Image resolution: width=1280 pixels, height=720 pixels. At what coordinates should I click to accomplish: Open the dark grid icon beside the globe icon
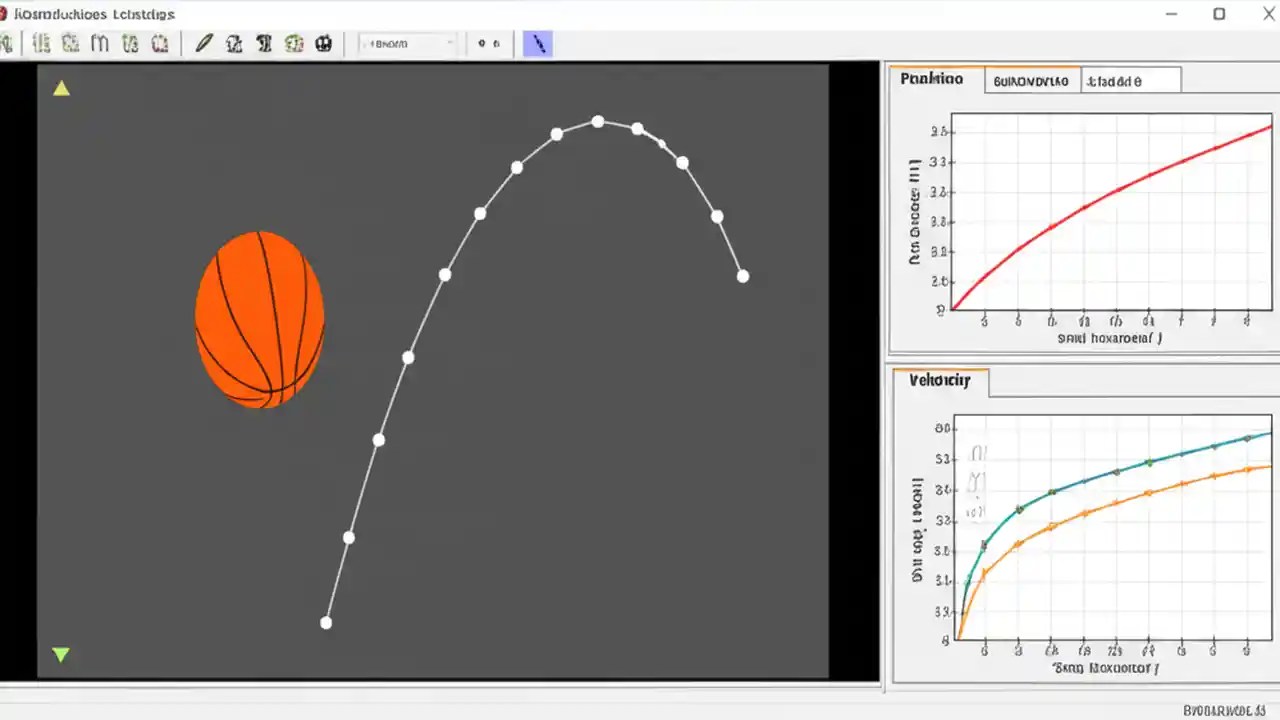click(x=322, y=43)
